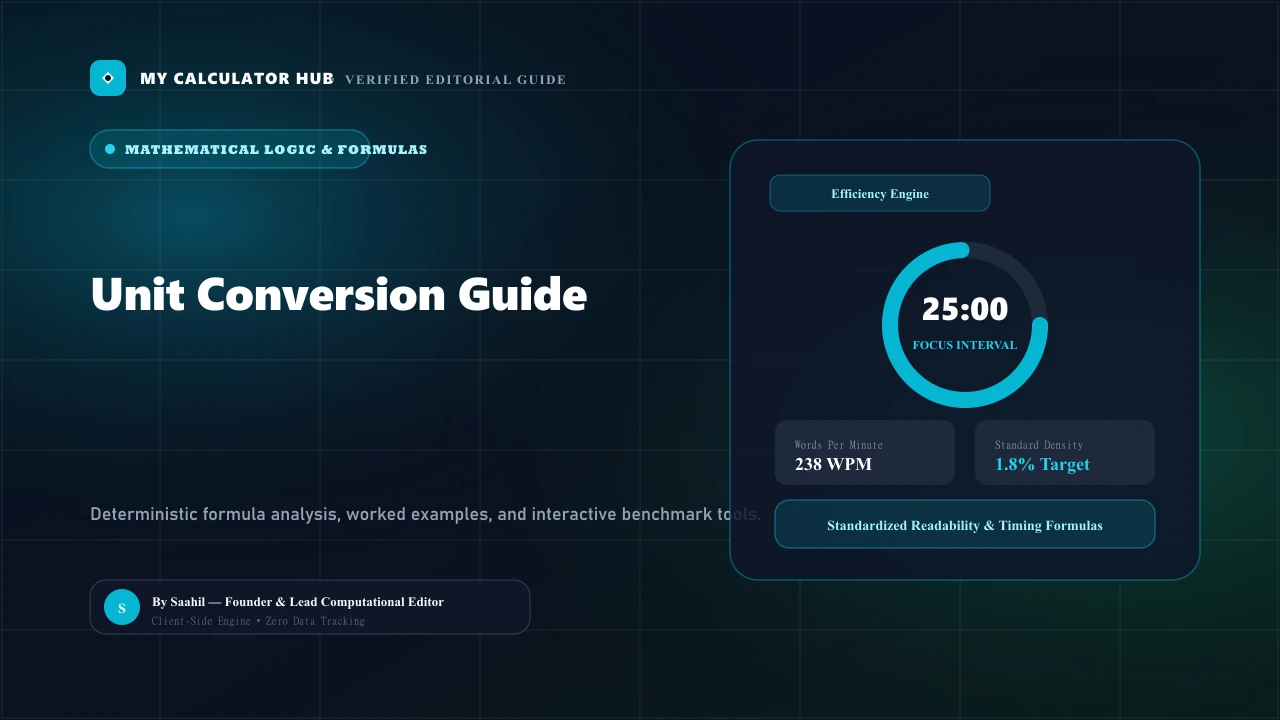Screen dimensions: 1280x720
Task: Click the My Calculator Hub logo icon
Action: click(x=108, y=78)
